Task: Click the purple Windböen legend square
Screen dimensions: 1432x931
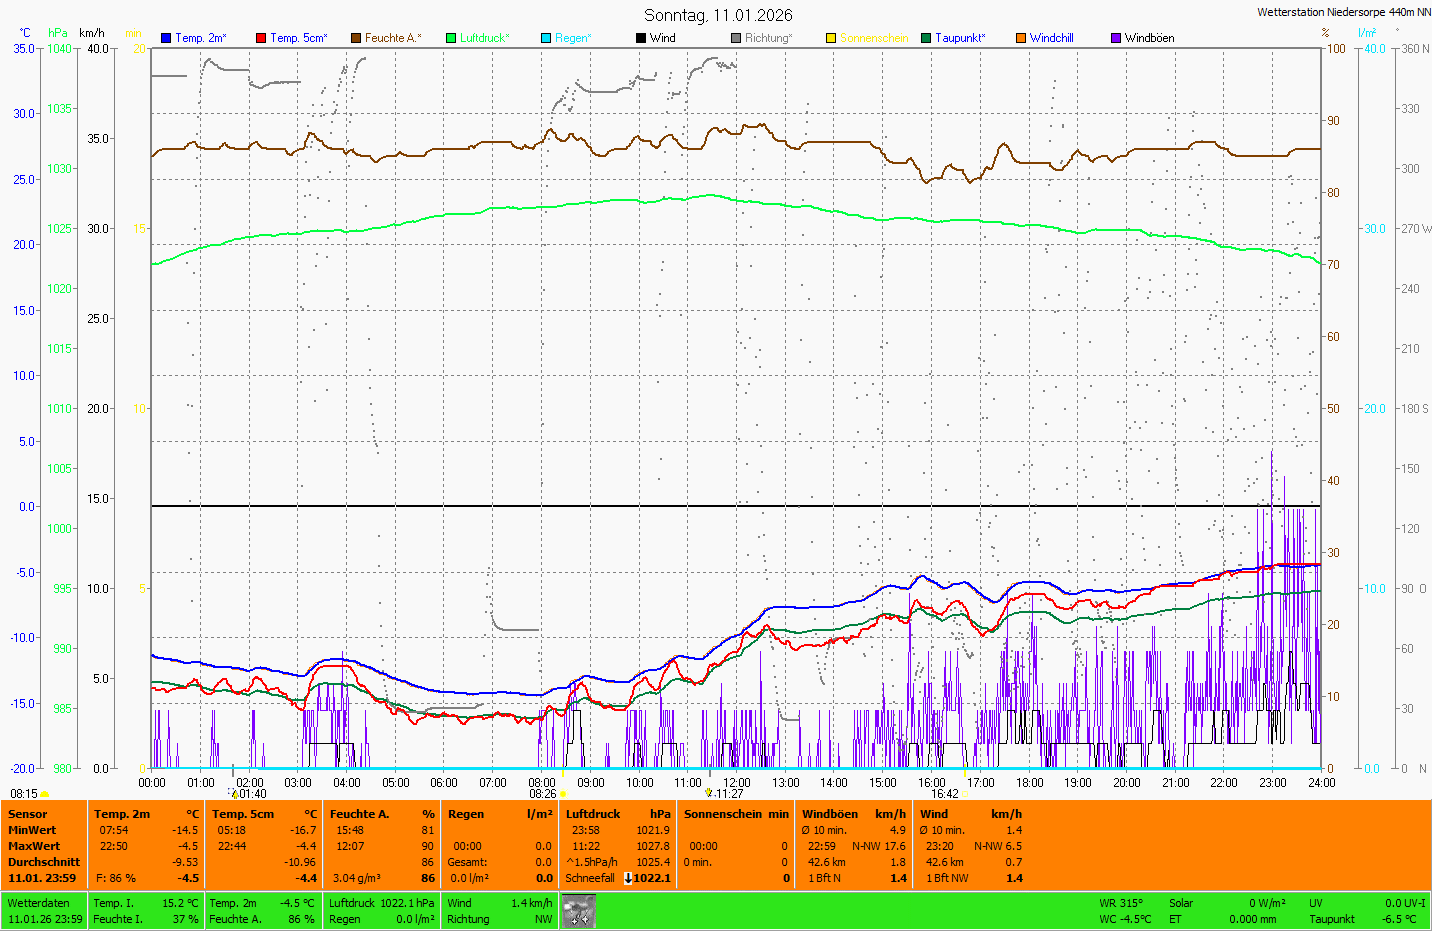Action: pyautogui.click(x=1116, y=38)
